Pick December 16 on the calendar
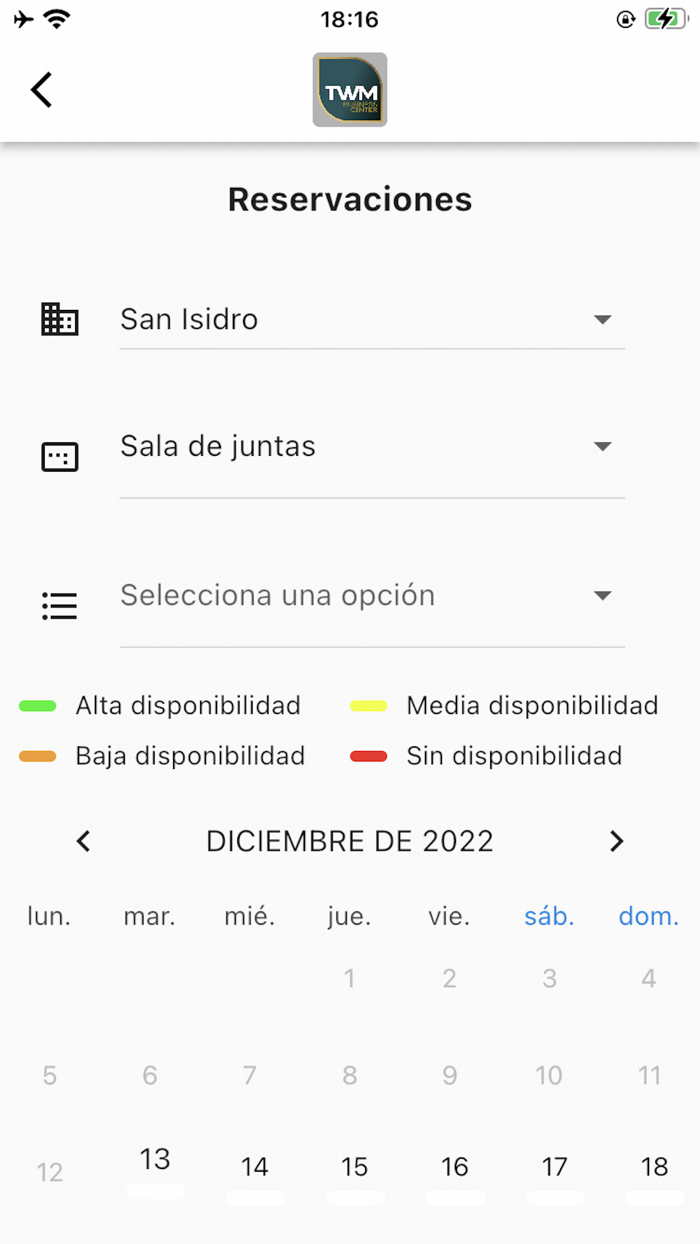 point(455,1168)
